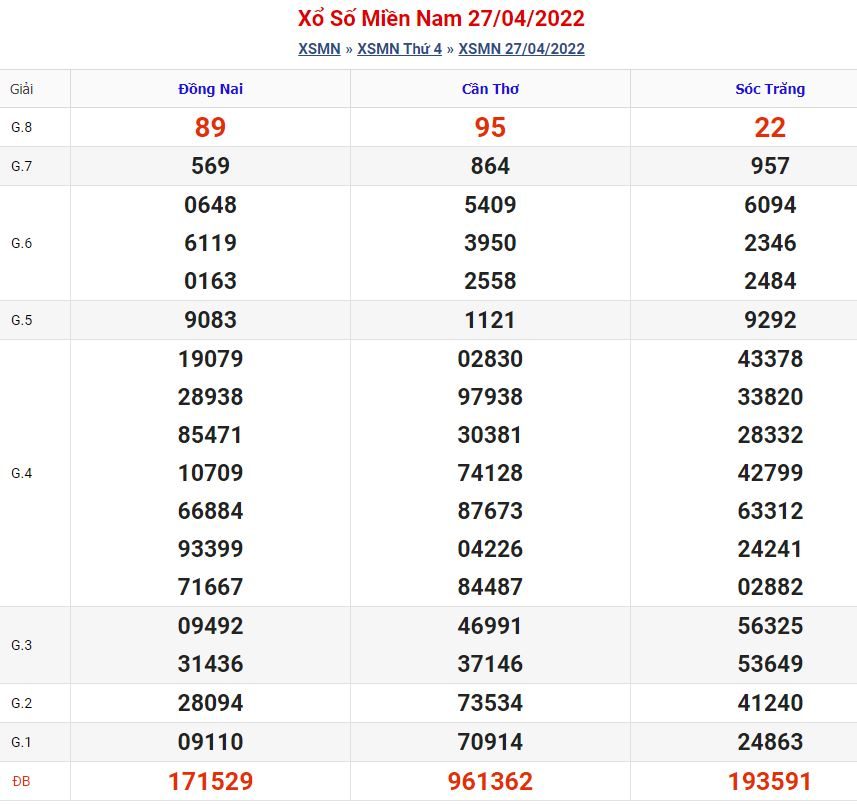Select the G.4 row label
857x804 pixels.
(21, 473)
